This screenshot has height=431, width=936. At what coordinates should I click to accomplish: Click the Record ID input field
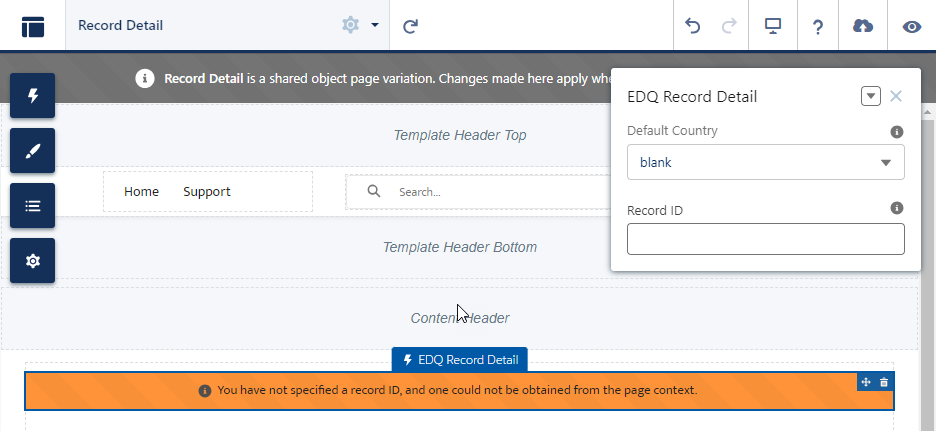coord(765,239)
